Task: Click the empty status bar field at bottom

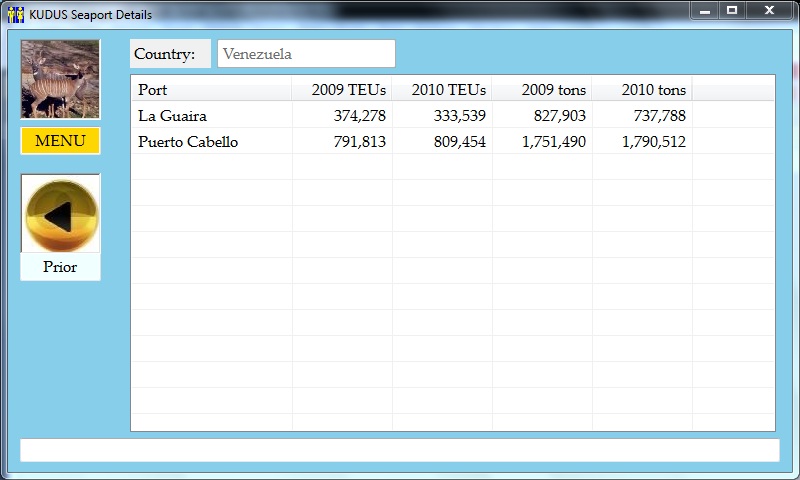Action: (x=399, y=450)
